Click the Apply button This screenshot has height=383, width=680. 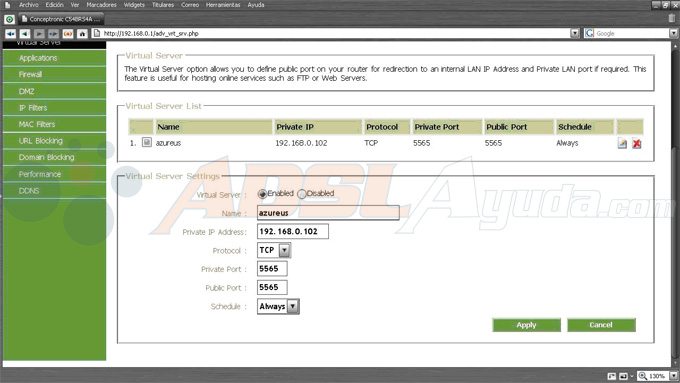pos(526,325)
